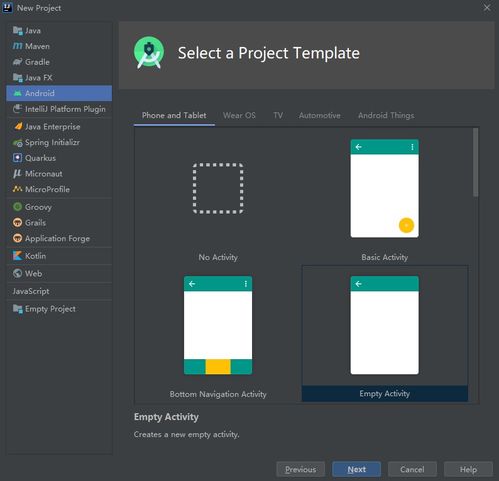The height and width of the screenshot is (481, 499).
Task: Go back with the Previous button
Action: tap(300, 469)
